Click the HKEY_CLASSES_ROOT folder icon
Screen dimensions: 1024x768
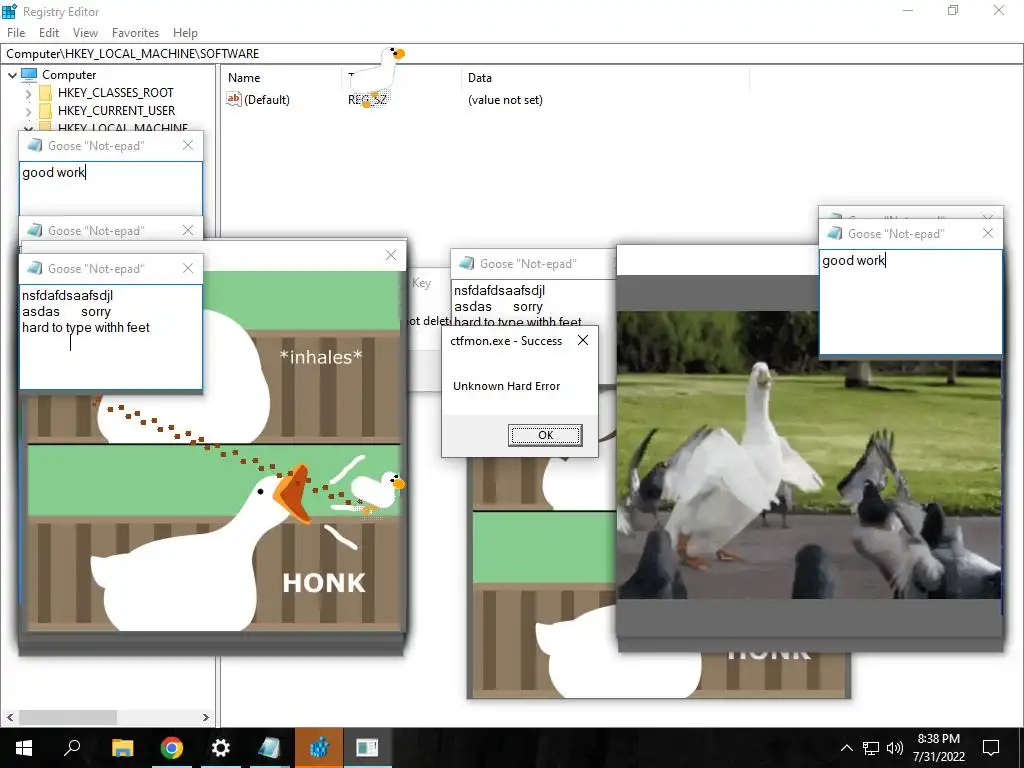pyautogui.click(x=45, y=93)
